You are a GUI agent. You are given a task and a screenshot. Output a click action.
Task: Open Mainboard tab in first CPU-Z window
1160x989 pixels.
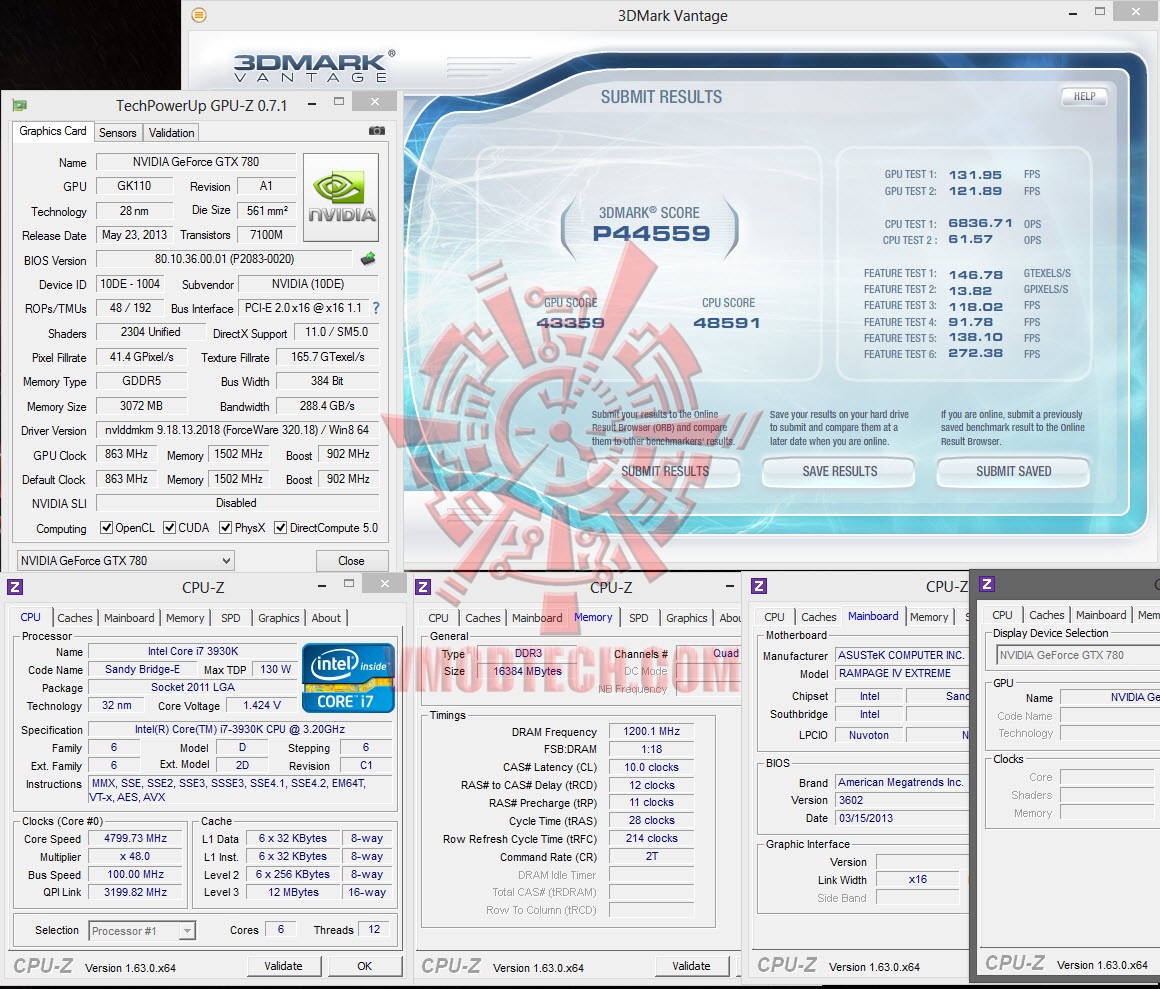point(129,618)
